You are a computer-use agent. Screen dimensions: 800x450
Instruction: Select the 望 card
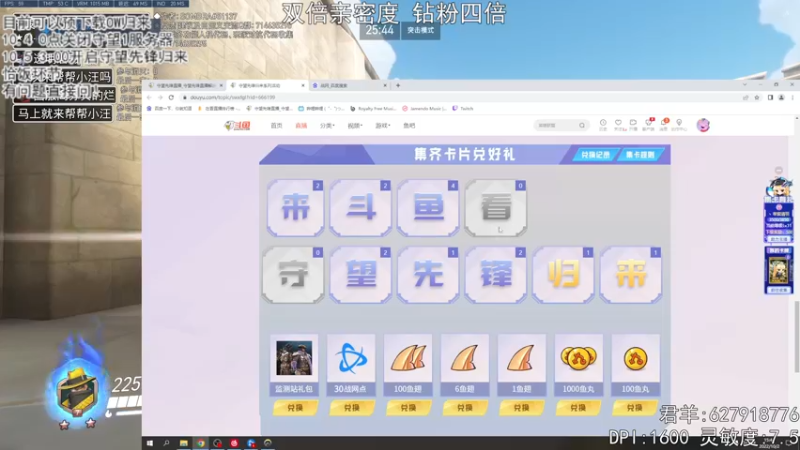pyautogui.click(x=361, y=276)
